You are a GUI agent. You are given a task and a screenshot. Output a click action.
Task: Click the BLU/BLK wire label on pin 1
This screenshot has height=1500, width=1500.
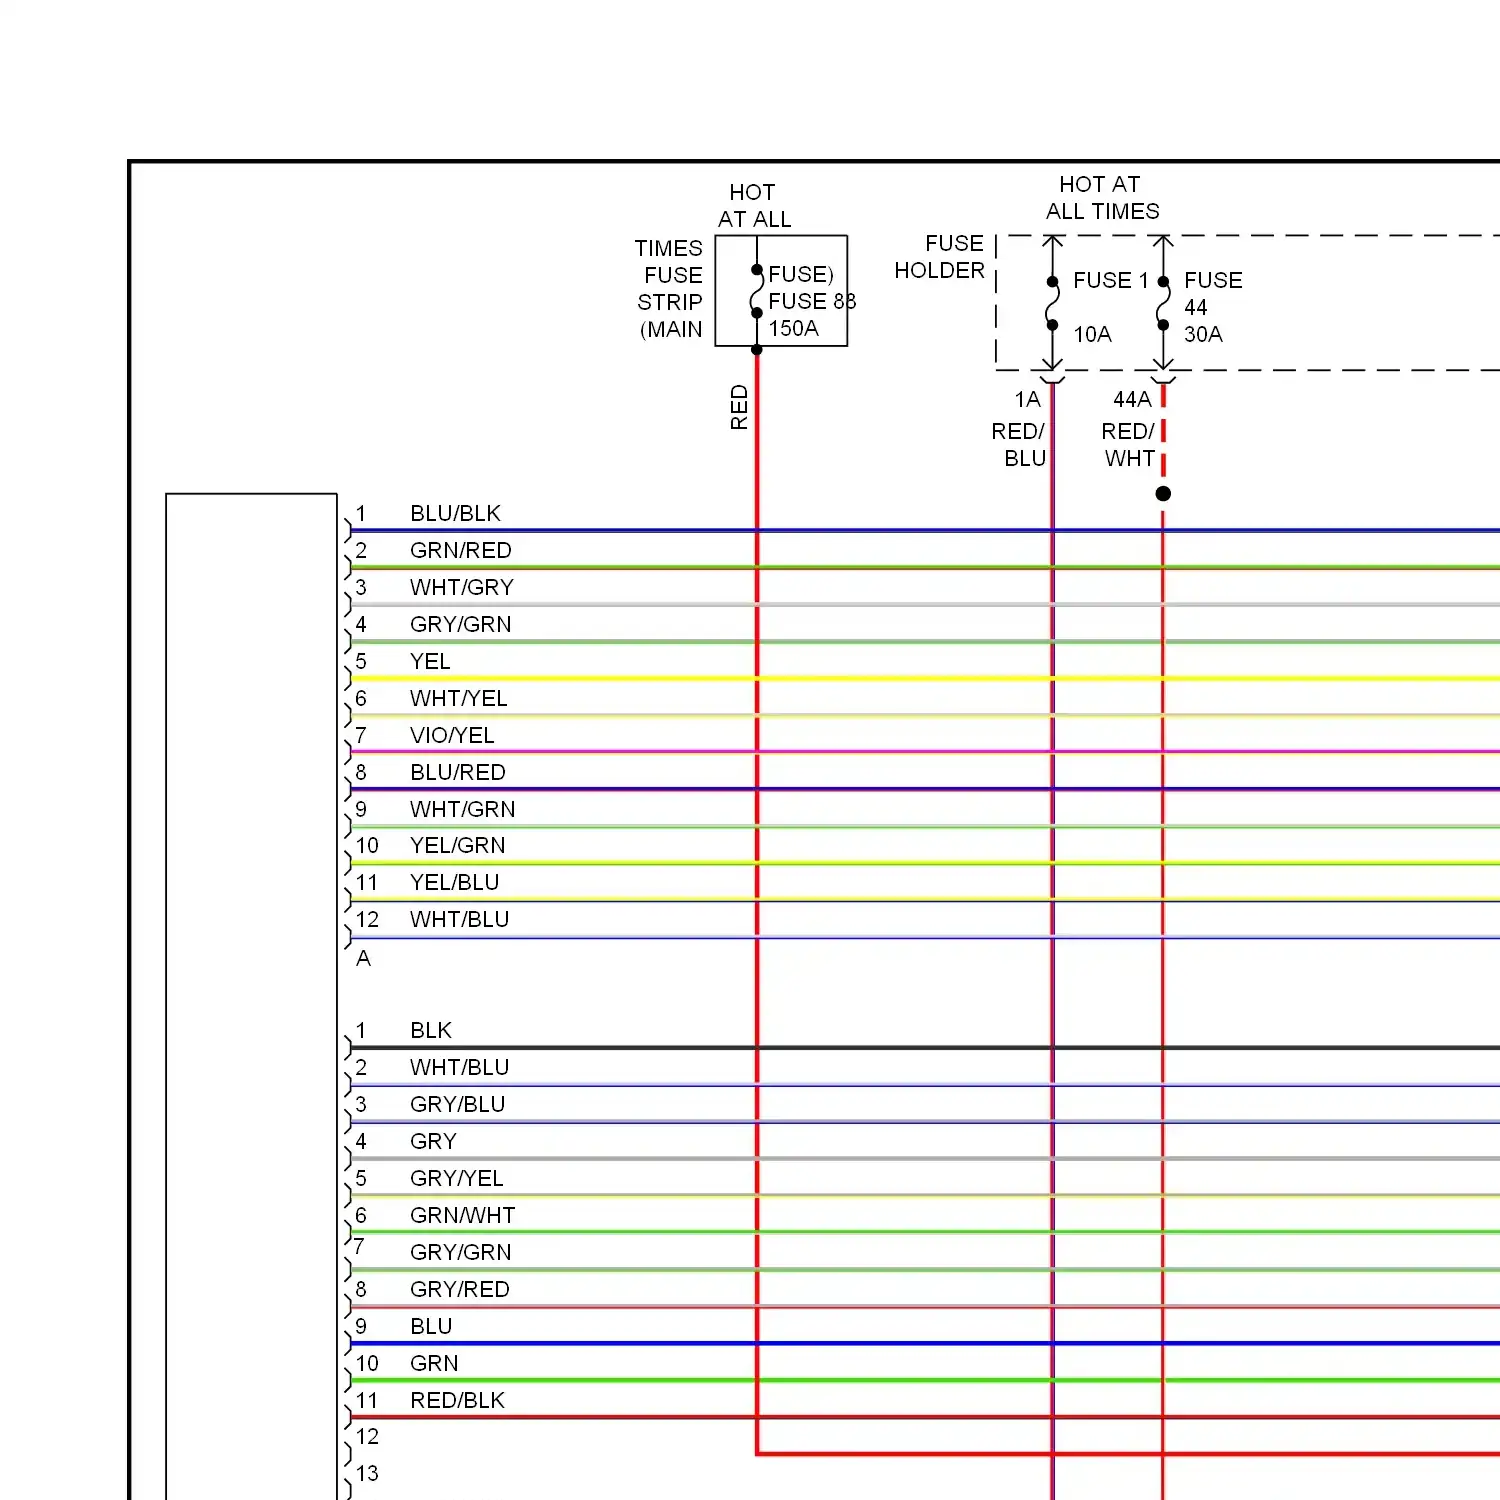pyautogui.click(x=455, y=513)
